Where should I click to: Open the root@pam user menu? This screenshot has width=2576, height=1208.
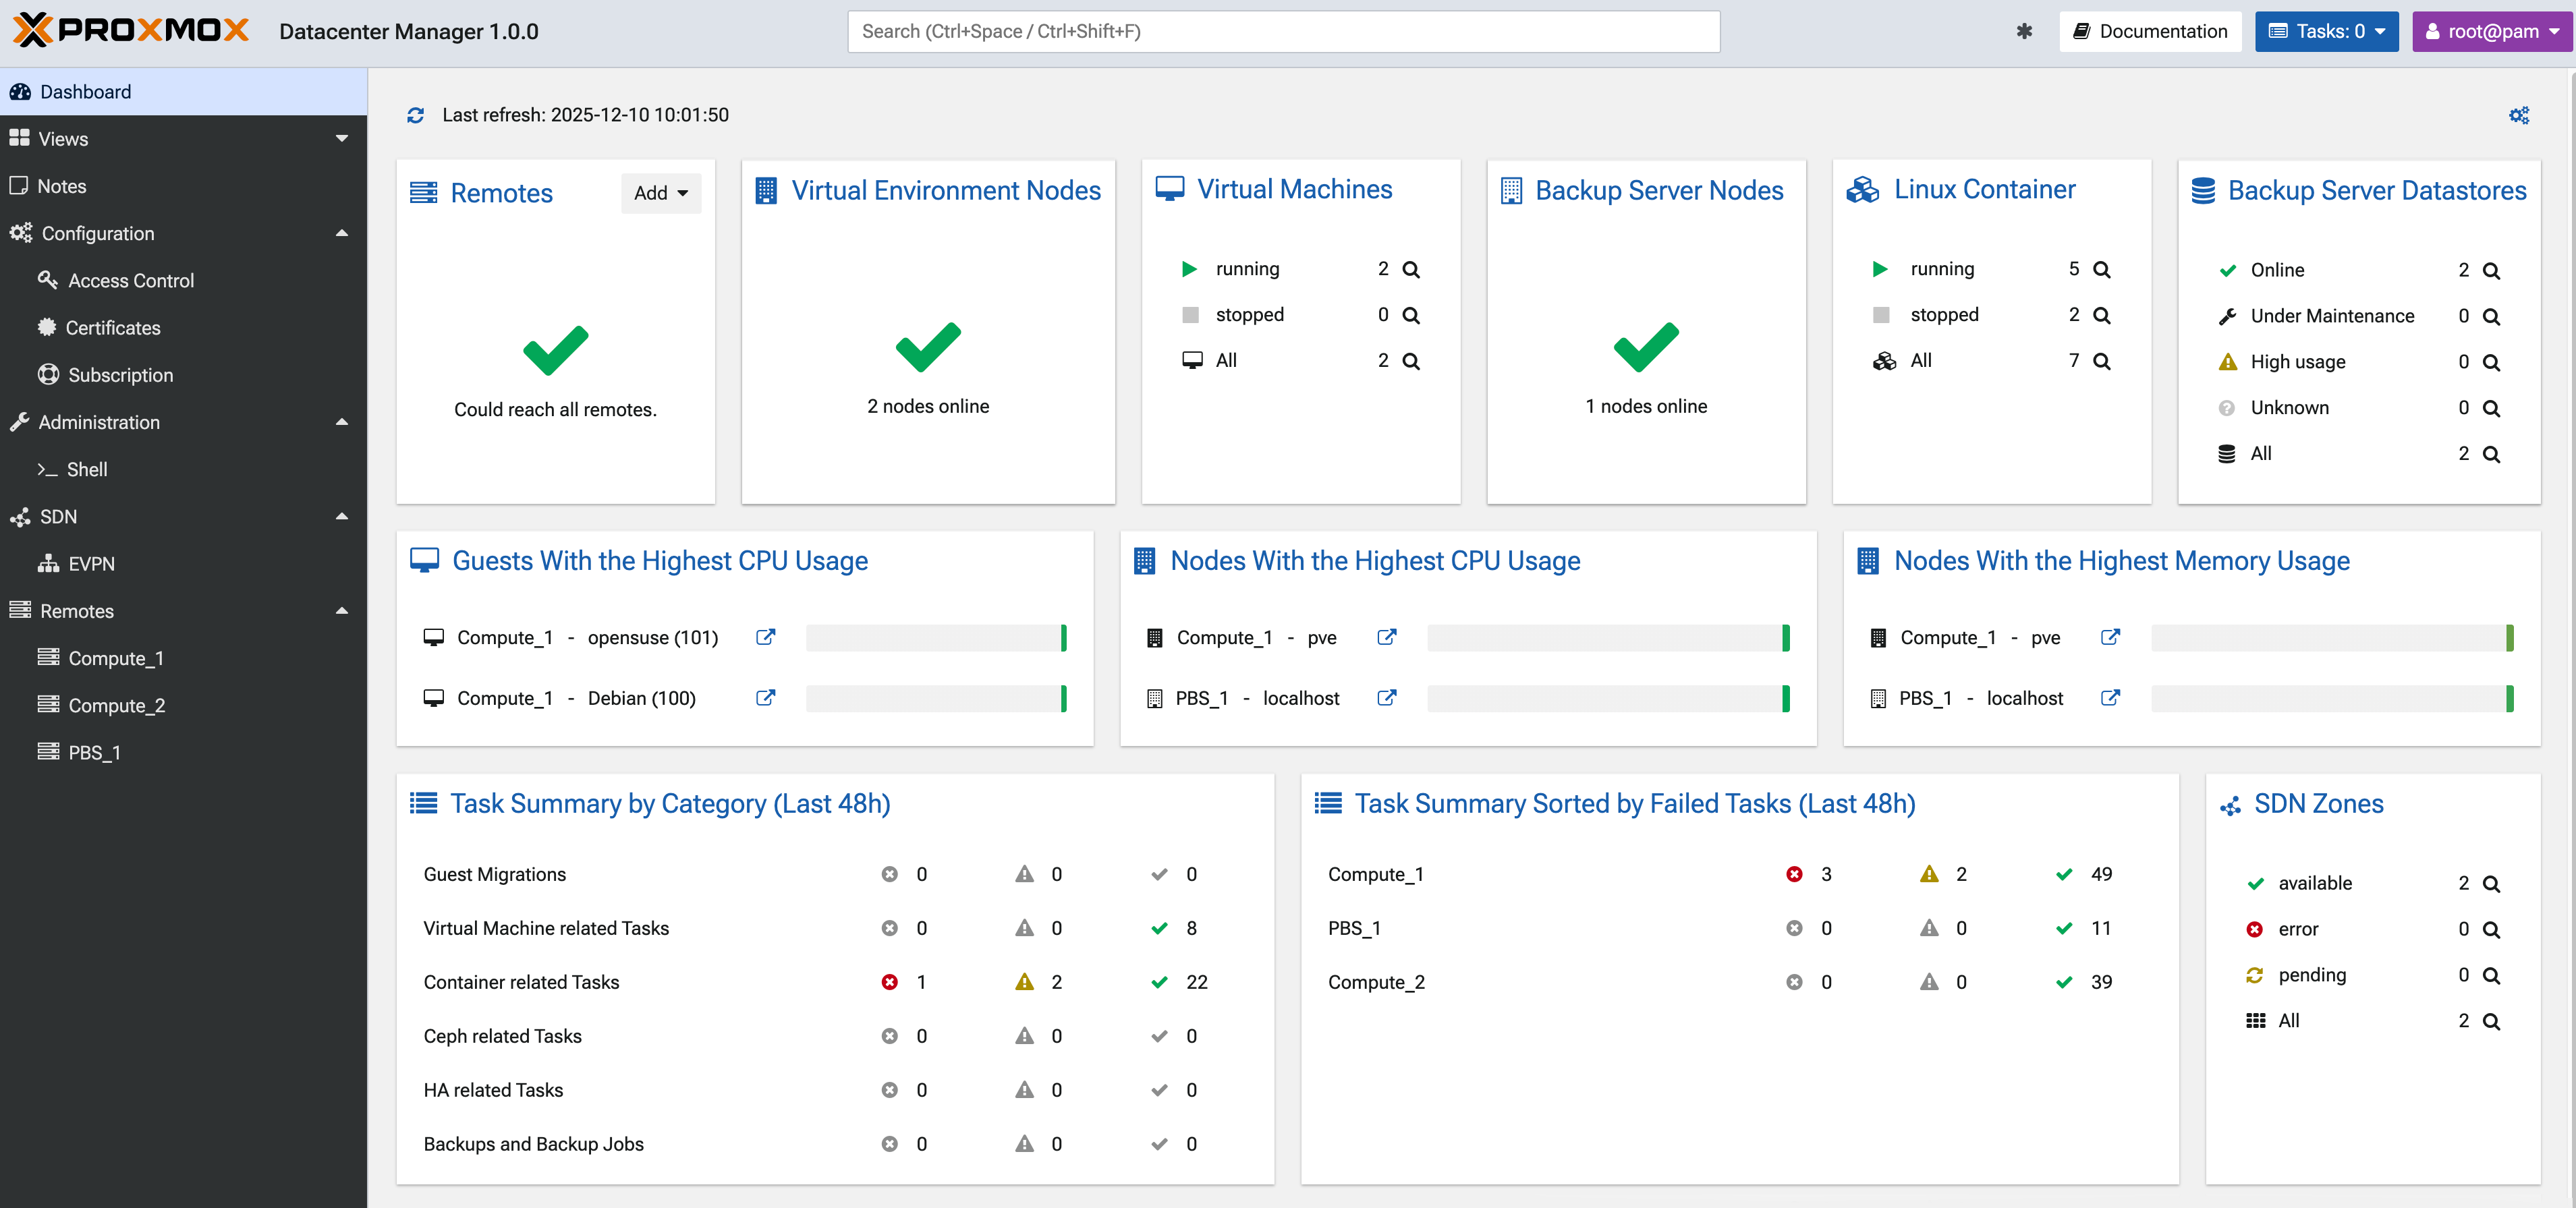[x=2492, y=31]
